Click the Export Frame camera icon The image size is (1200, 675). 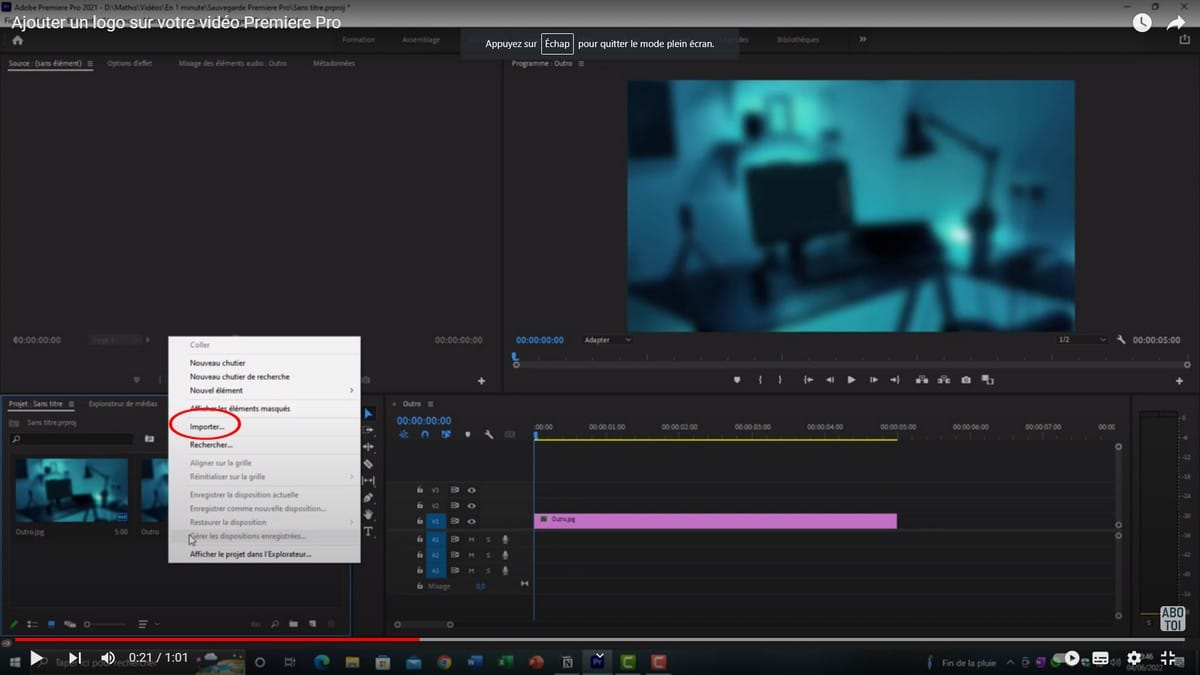point(966,380)
